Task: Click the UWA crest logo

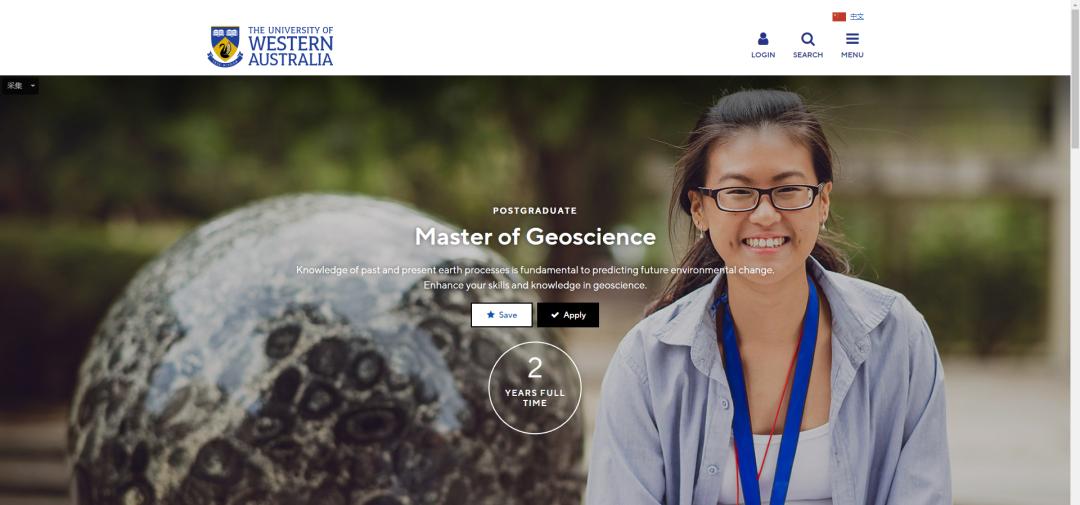Action: [x=225, y=46]
